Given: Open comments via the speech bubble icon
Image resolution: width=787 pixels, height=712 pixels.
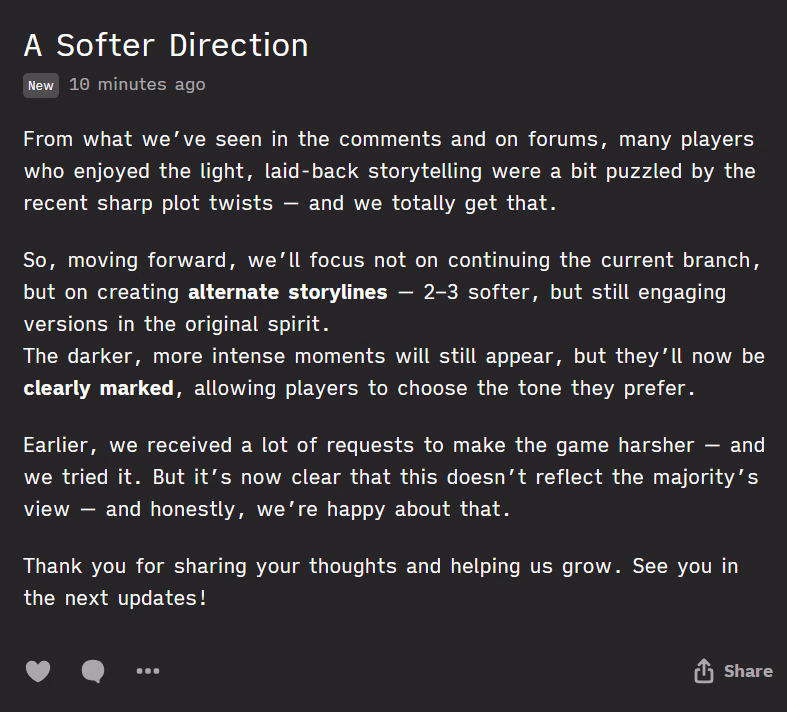Looking at the screenshot, I should point(93,671).
